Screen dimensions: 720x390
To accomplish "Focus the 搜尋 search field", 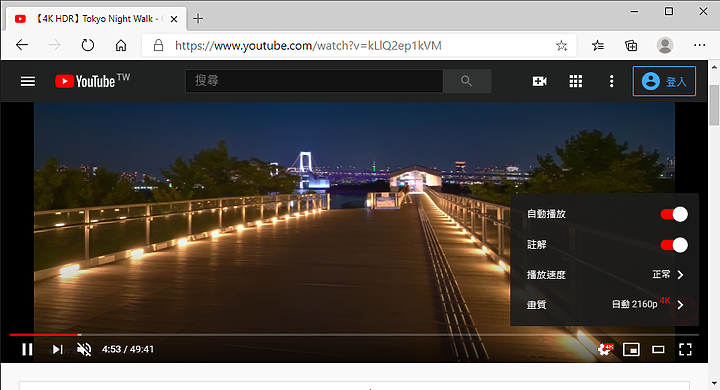I will click(315, 81).
